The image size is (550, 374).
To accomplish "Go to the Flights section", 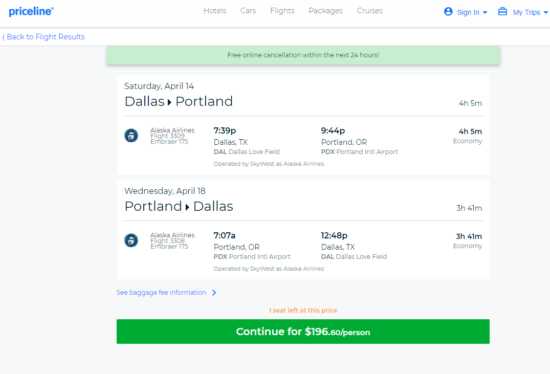I will tap(282, 11).
